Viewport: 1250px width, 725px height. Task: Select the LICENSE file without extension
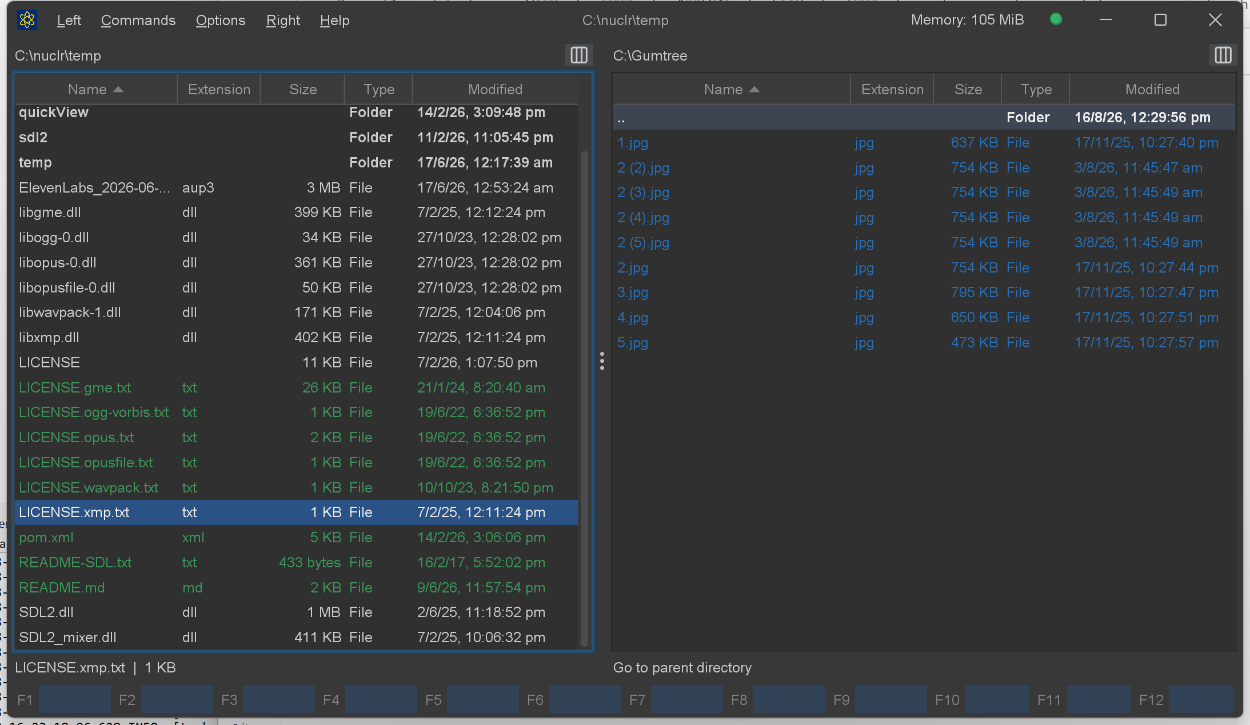(296, 362)
